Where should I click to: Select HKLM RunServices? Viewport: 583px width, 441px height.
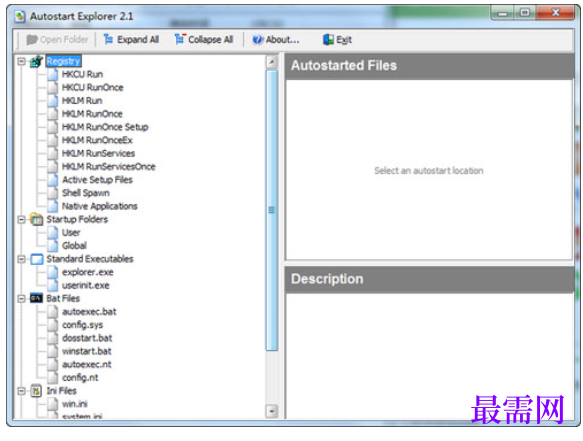tap(98, 154)
